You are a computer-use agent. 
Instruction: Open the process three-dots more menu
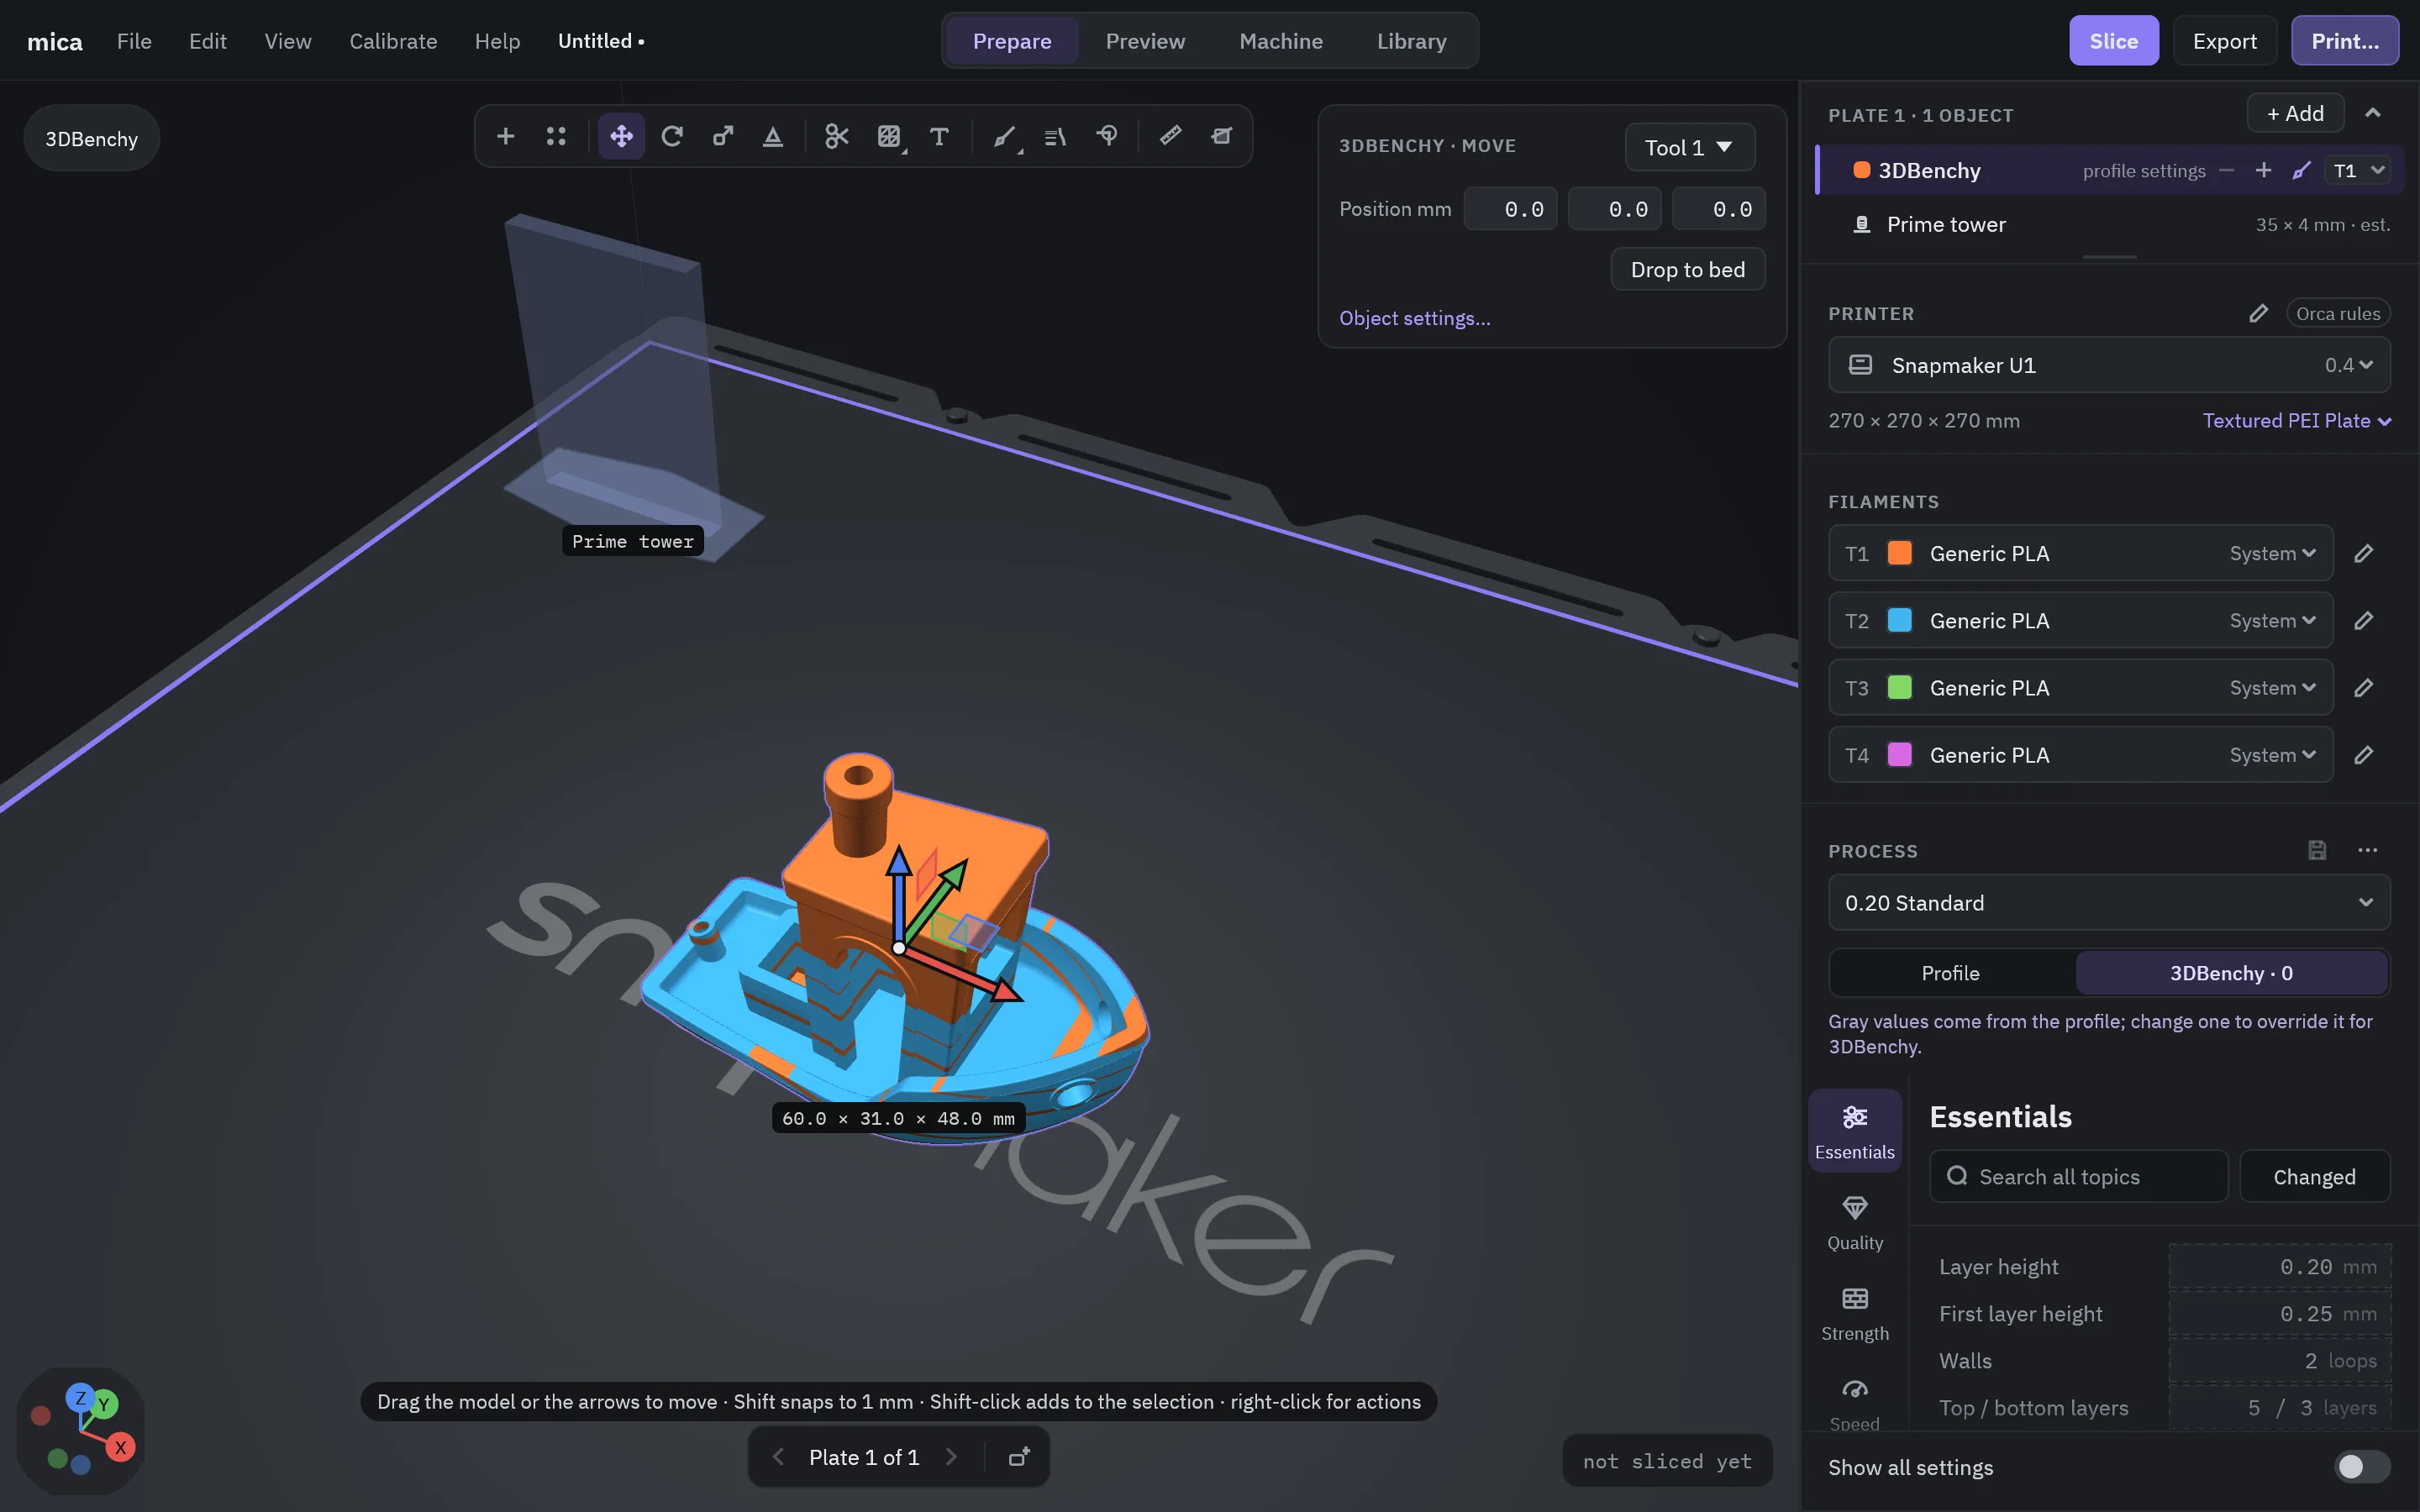click(x=2367, y=850)
